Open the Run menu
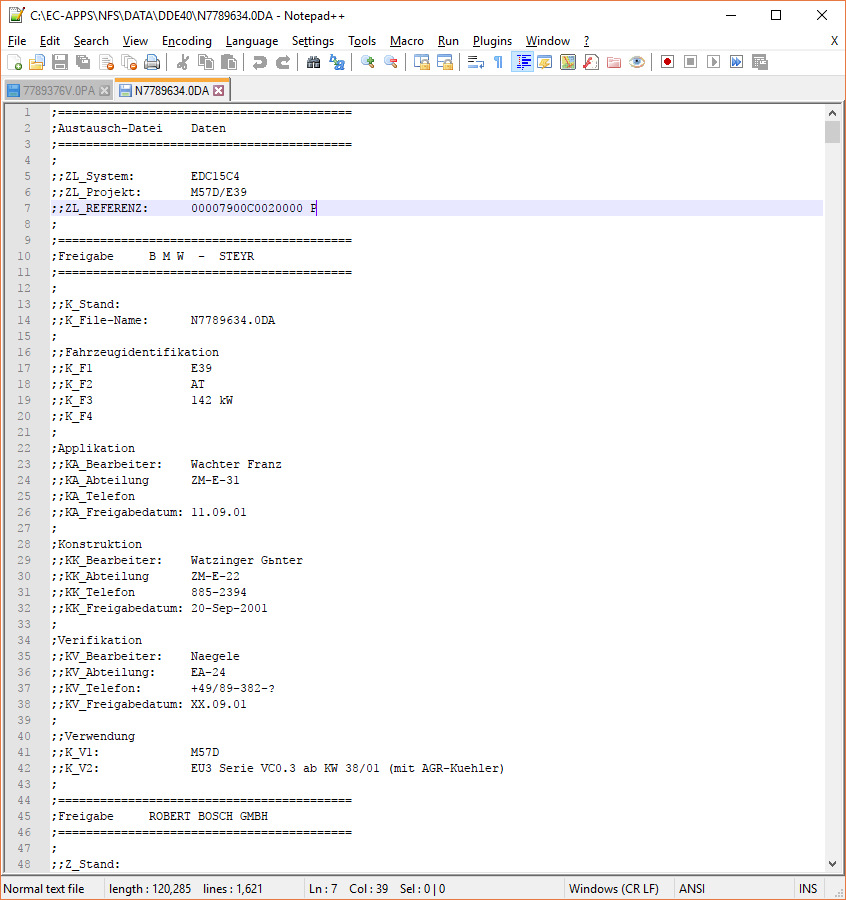Screen dimensions: 846x900 pyautogui.click(x=448, y=41)
